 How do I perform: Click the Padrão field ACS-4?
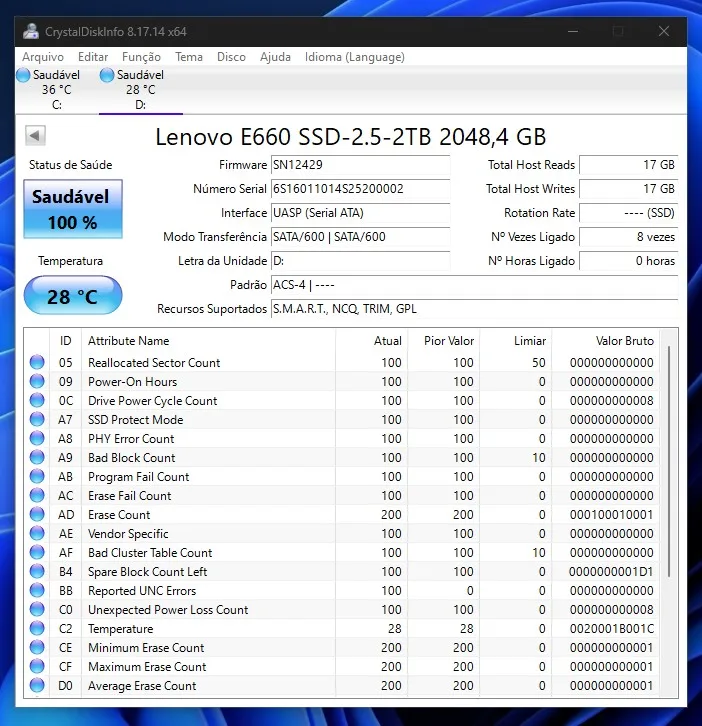pos(474,285)
